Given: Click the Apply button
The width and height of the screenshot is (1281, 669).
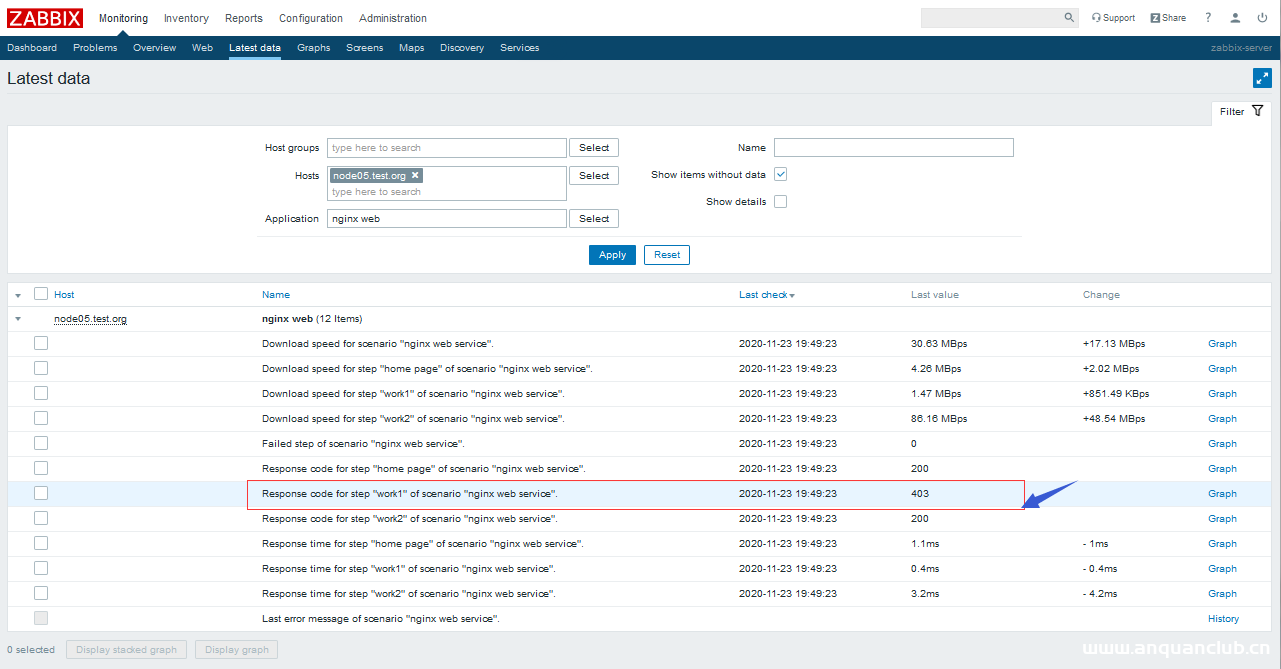Looking at the screenshot, I should coord(611,254).
